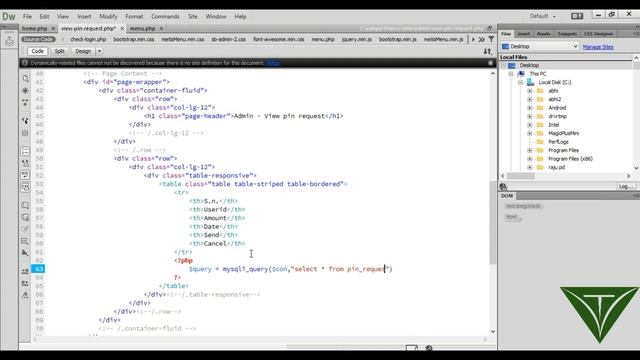Open the Modify menu
Viewport: 640px width, 360px height.
tap(108, 17)
